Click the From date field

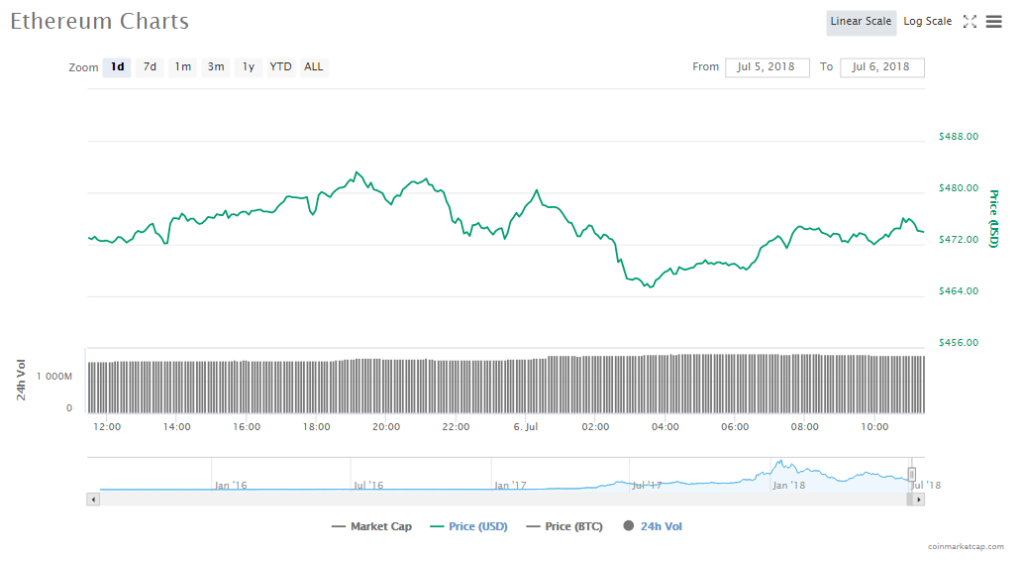(x=767, y=67)
